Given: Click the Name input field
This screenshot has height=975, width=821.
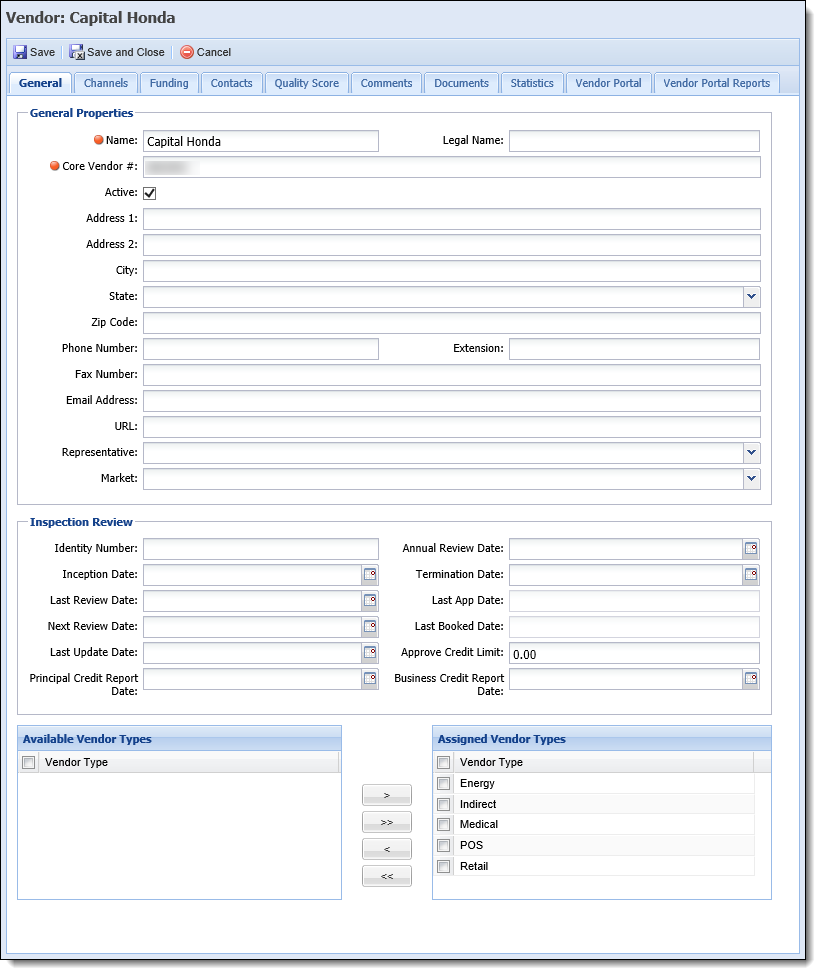Looking at the screenshot, I should tap(261, 141).
